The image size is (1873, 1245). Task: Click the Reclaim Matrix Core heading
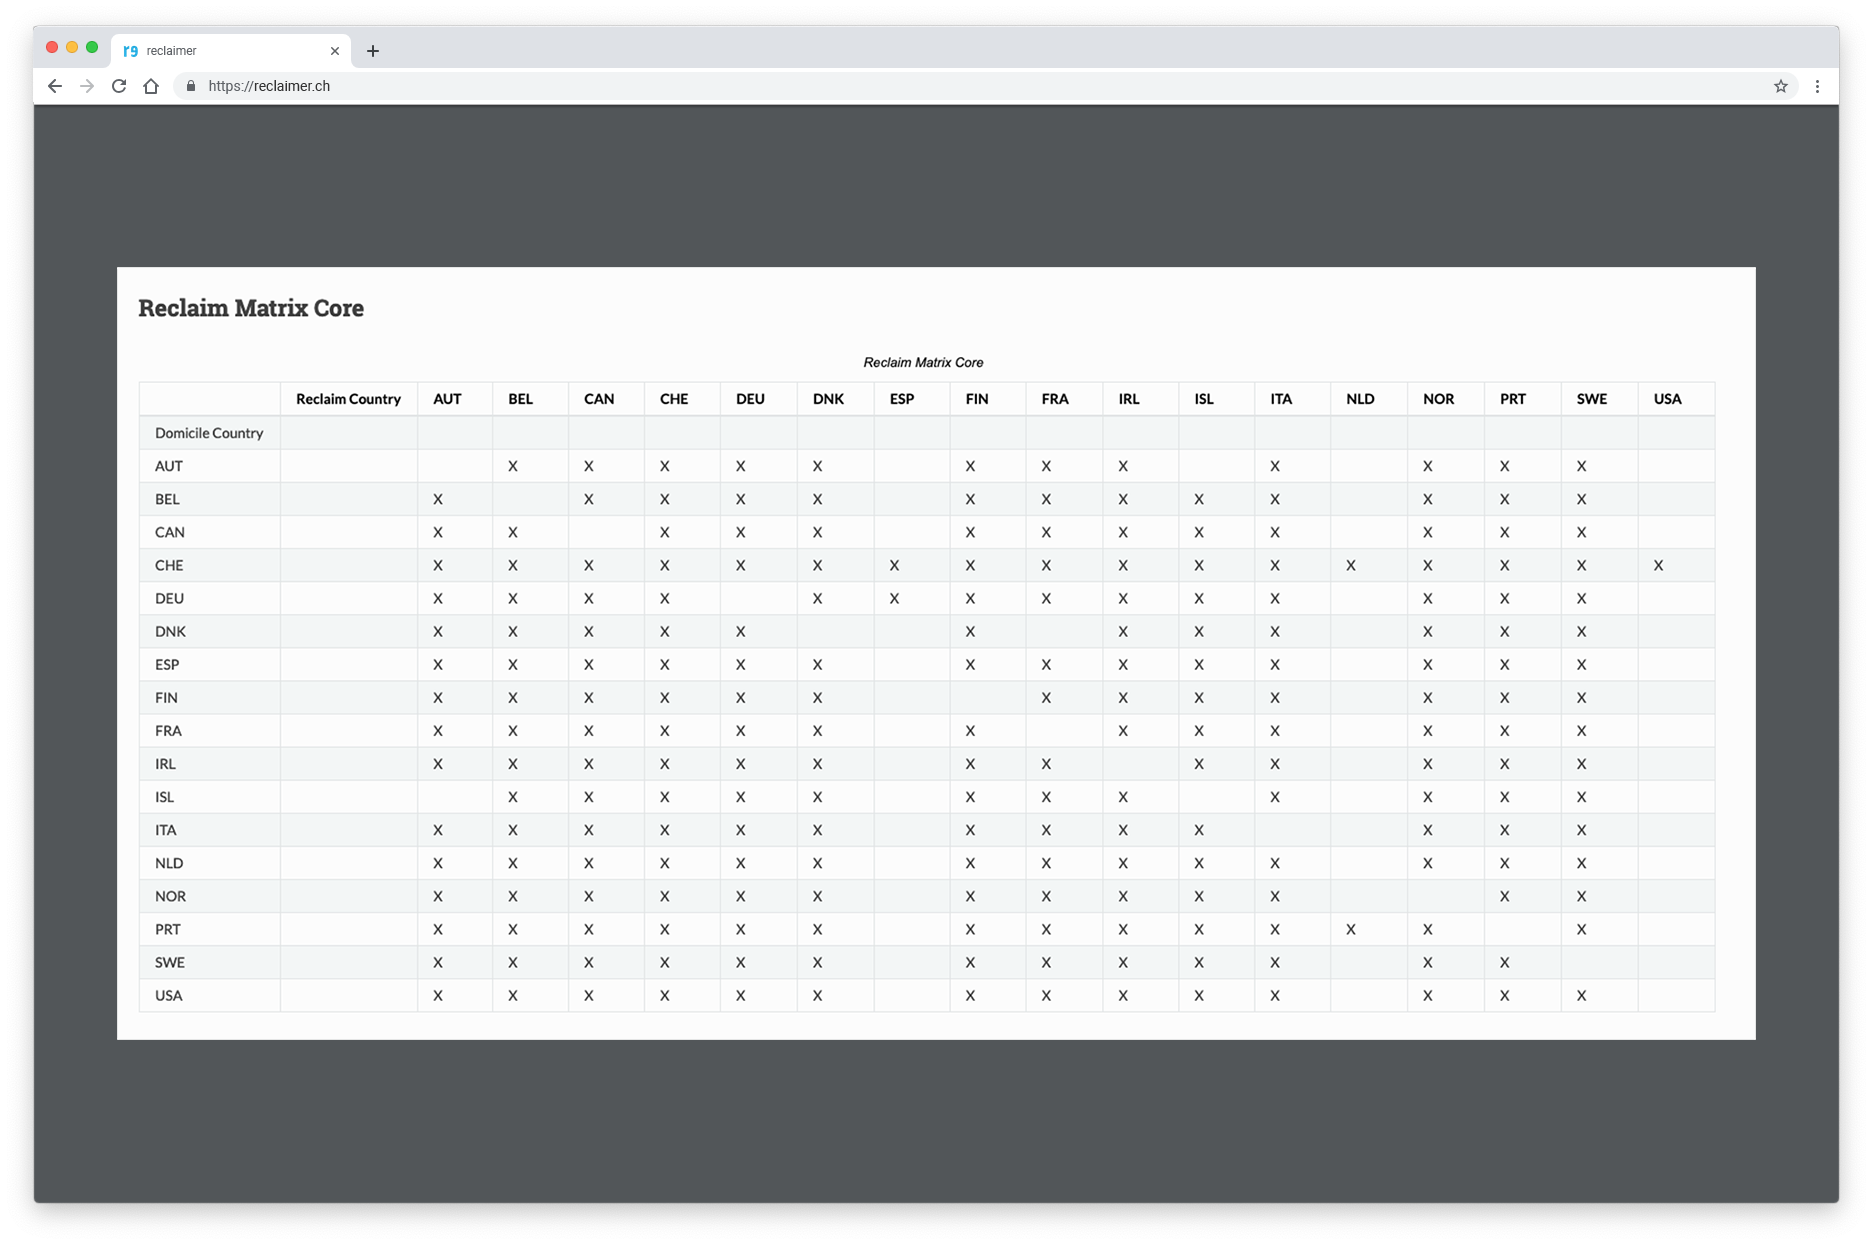click(x=251, y=308)
